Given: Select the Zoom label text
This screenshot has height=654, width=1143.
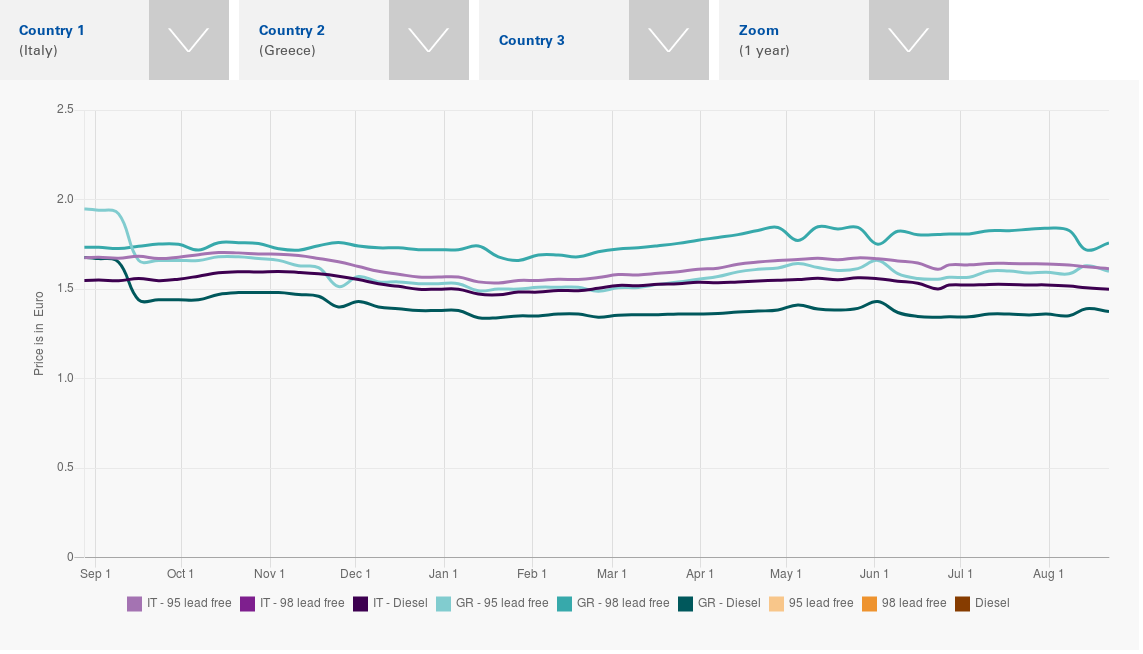Looking at the screenshot, I should [758, 31].
